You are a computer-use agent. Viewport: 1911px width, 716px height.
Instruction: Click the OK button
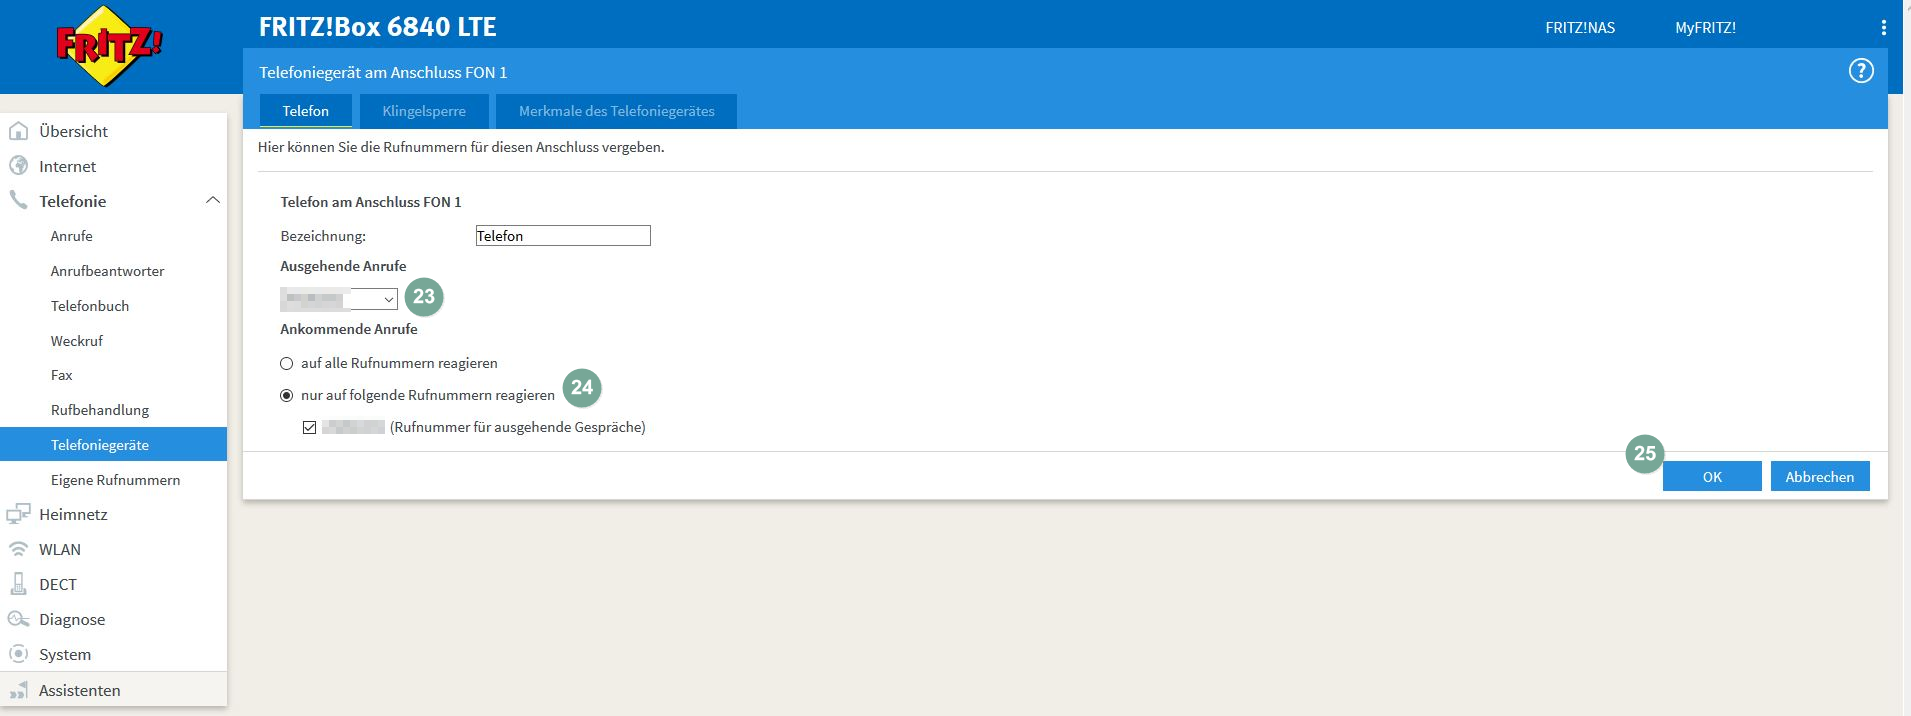1712,476
